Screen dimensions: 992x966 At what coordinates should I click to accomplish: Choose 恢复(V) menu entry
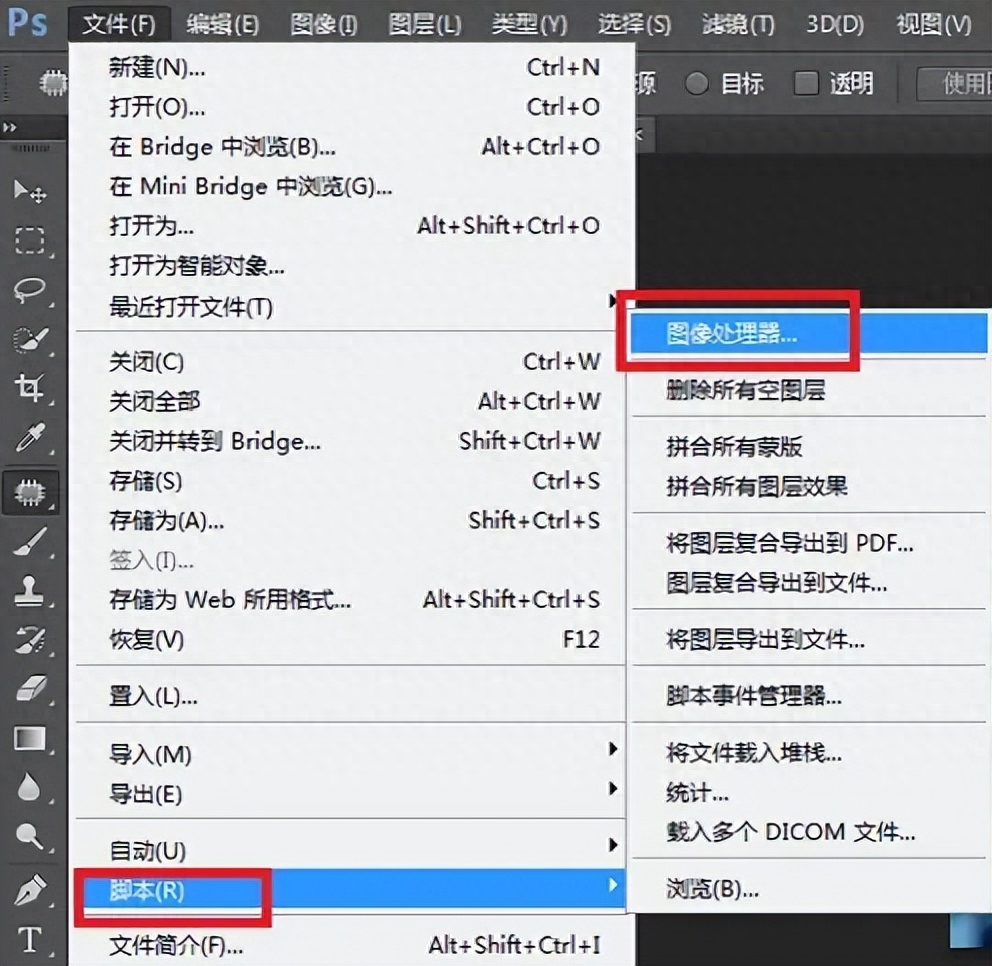351,640
